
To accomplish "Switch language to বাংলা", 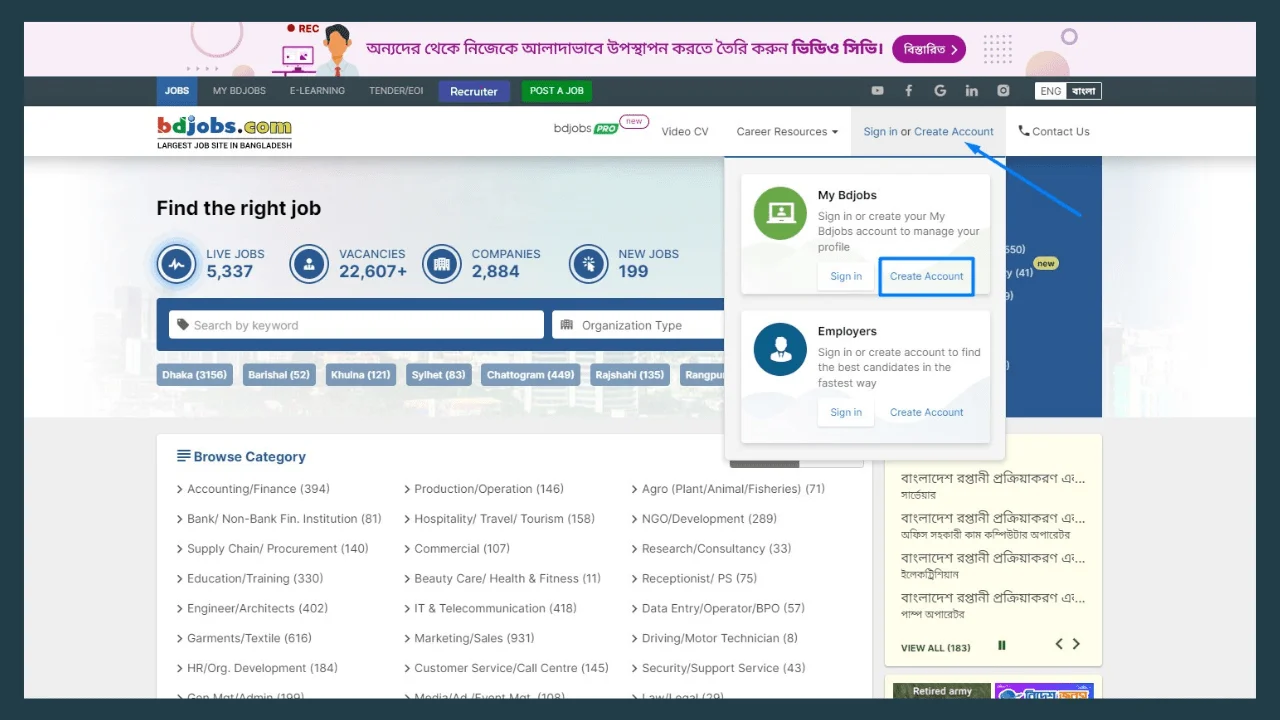I will click(x=1084, y=90).
